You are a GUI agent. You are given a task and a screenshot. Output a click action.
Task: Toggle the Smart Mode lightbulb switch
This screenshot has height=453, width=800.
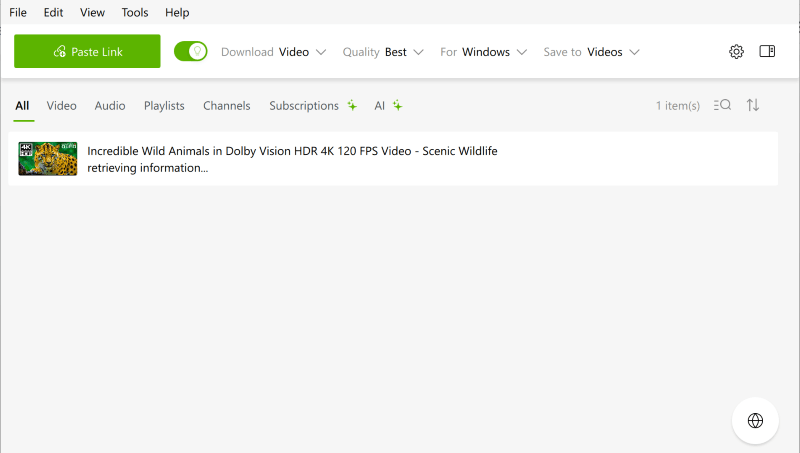(190, 51)
